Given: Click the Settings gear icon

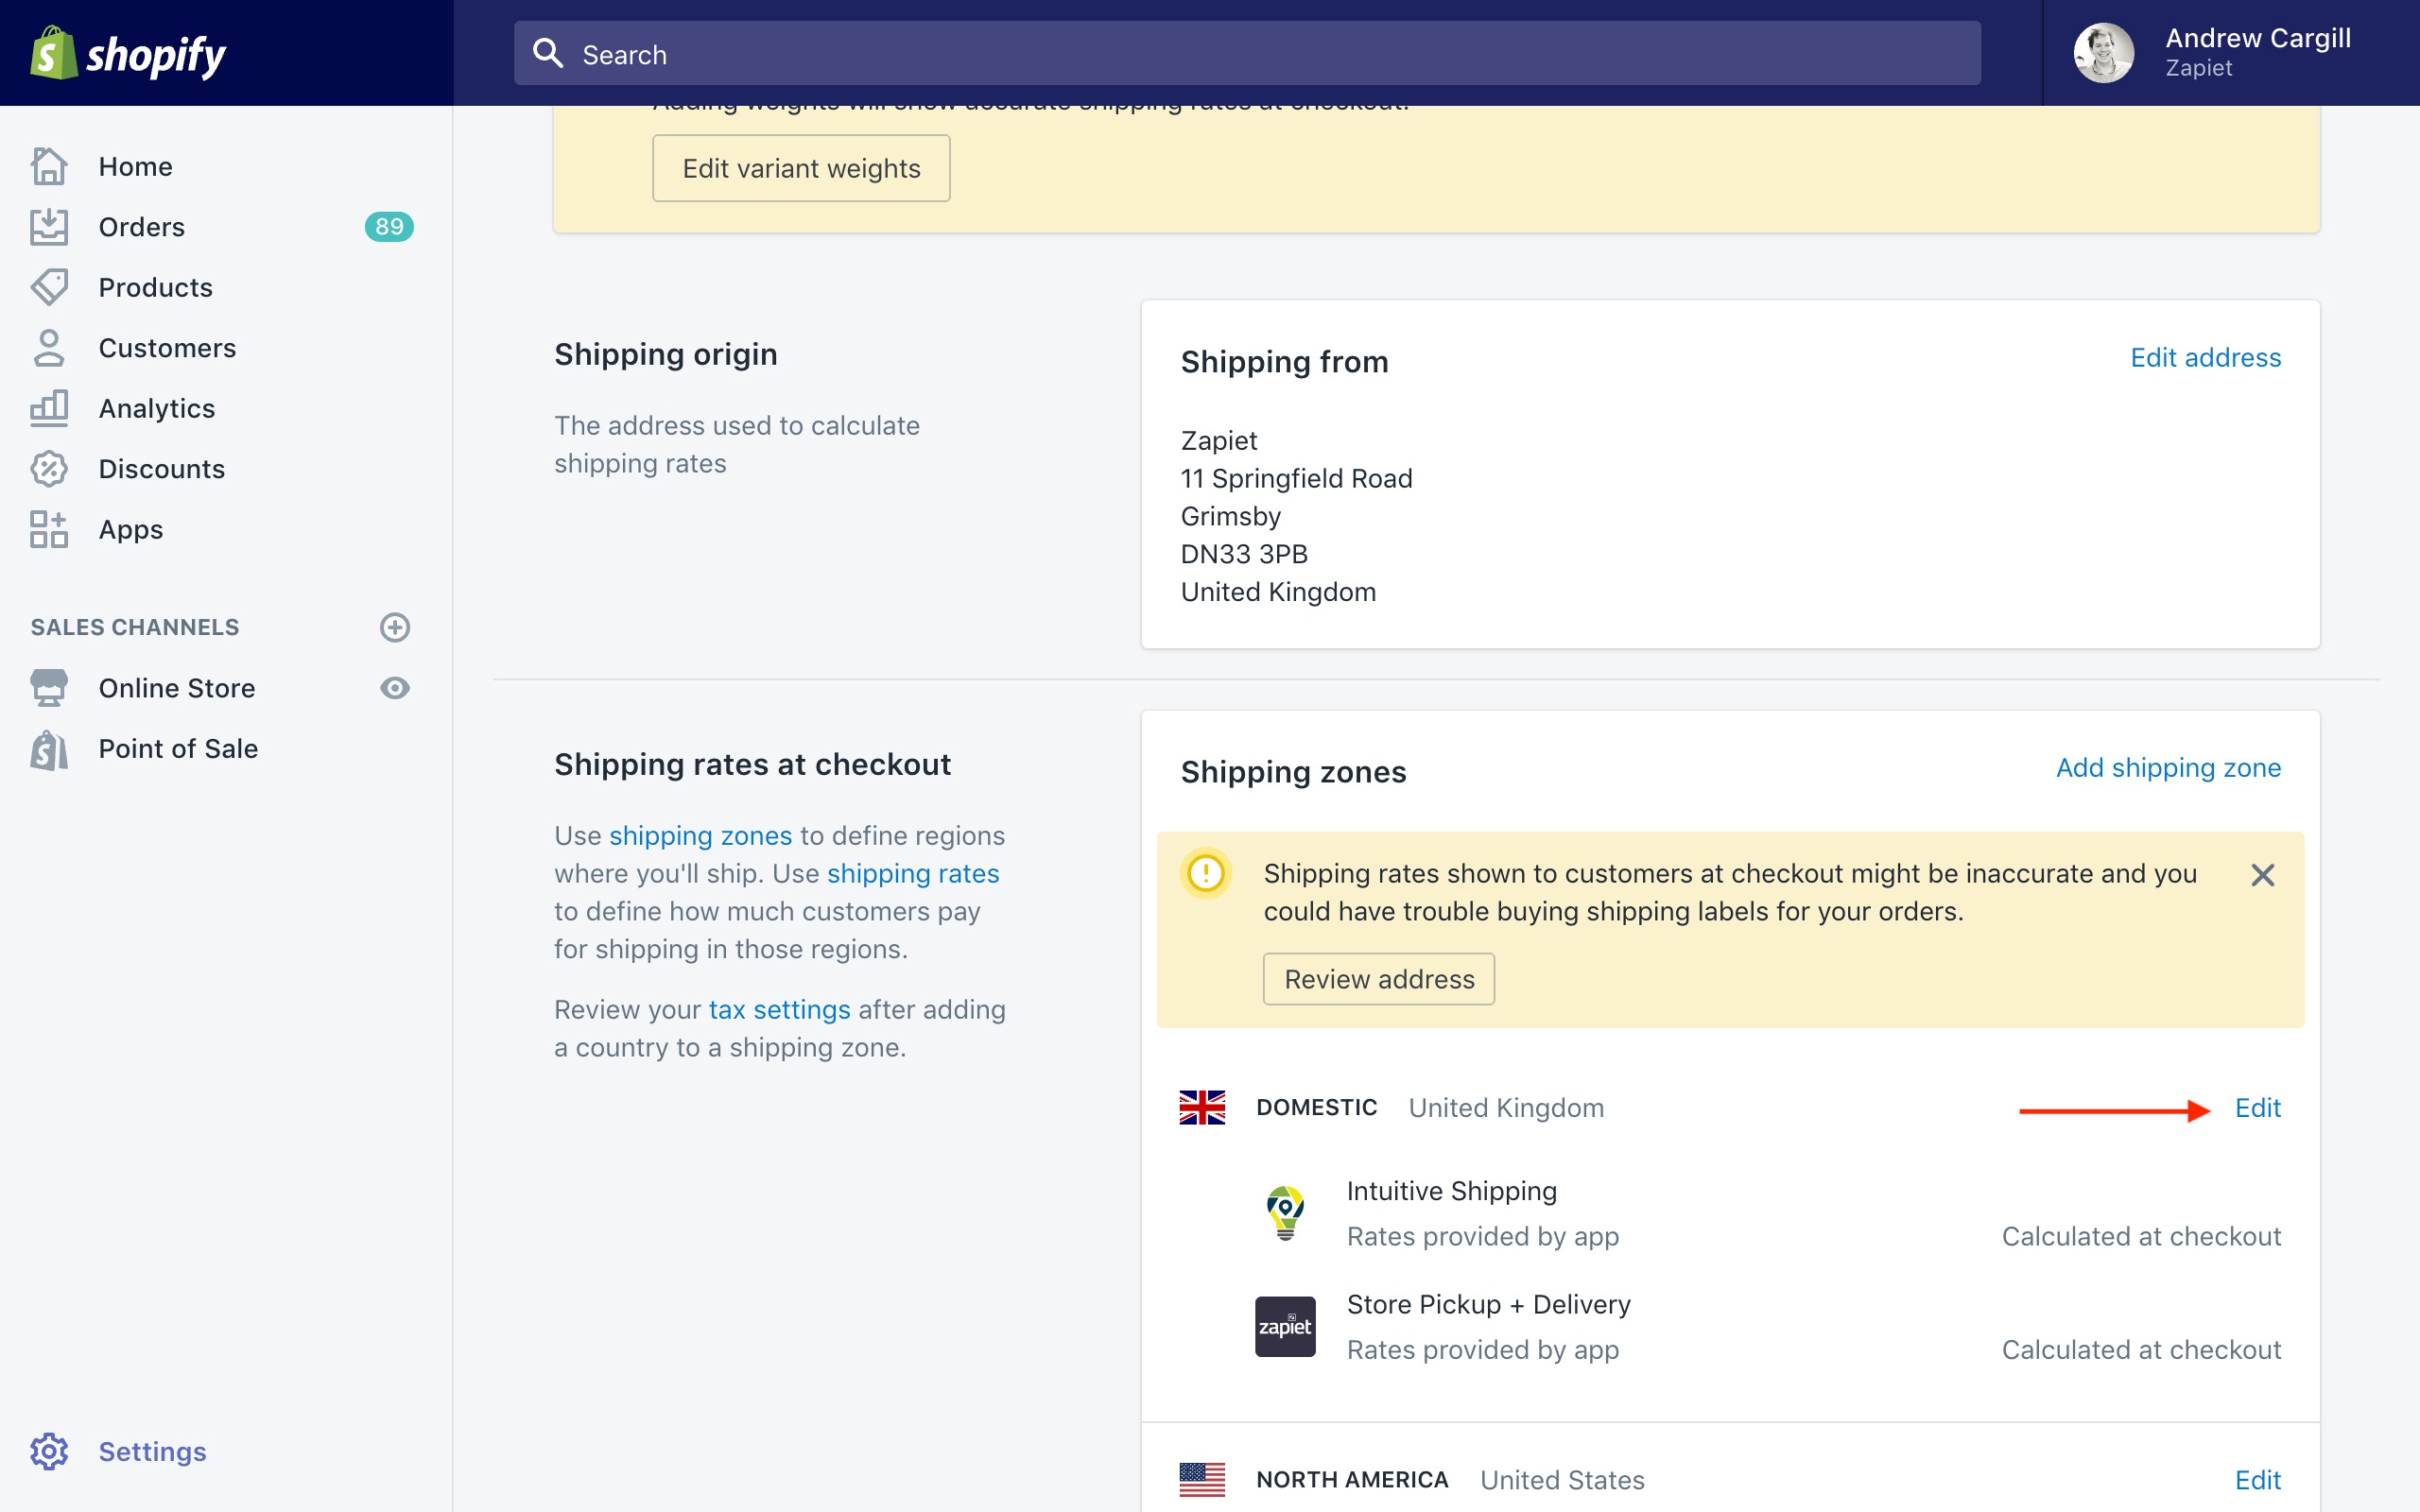Looking at the screenshot, I should [x=49, y=1451].
